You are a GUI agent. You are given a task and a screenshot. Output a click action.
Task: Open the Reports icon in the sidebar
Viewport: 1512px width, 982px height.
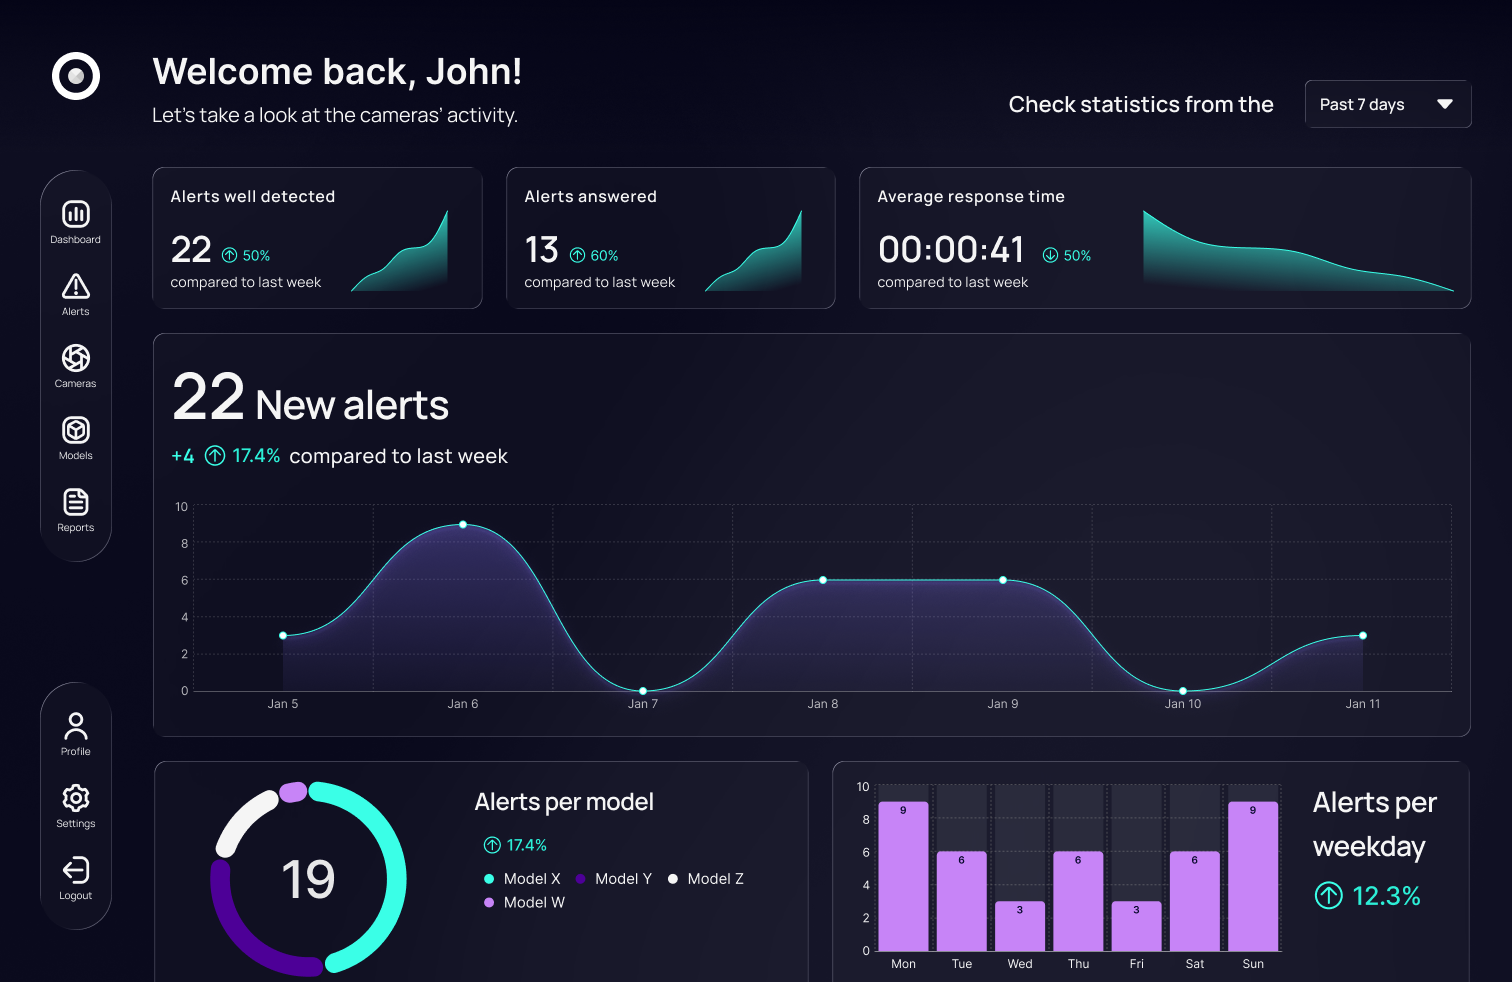coord(75,503)
